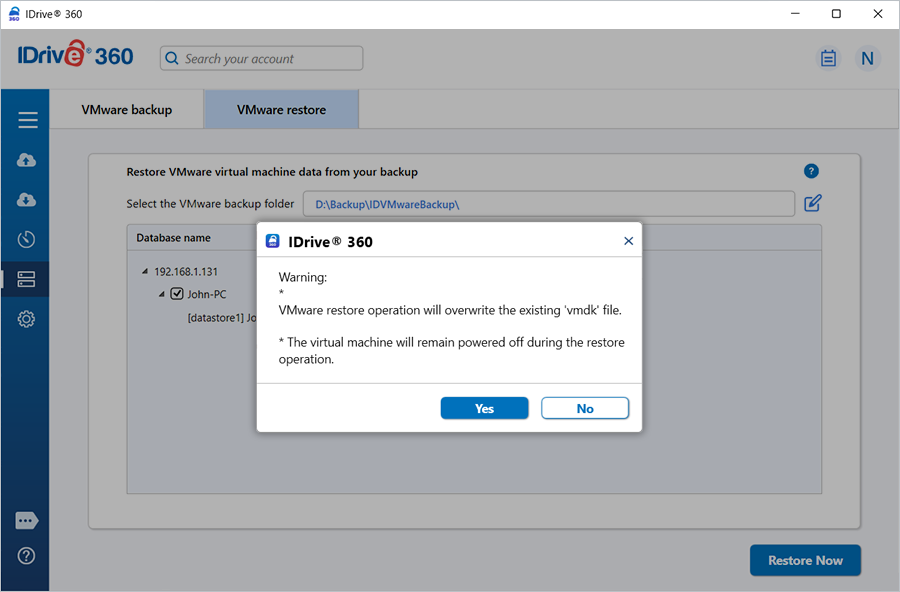Open the cloud backup sidebar icon
This screenshot has height=592, width=900.
tap(27, 160)
